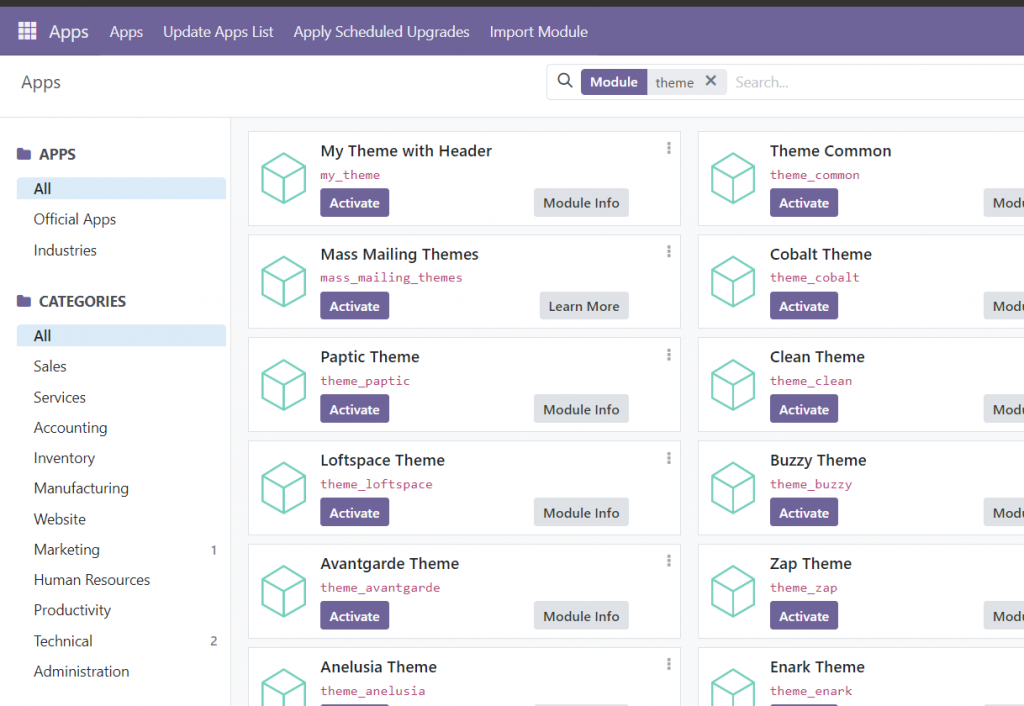Focus the Search input field
Viewport: 1024px width, 706px height.
(876, 82)
